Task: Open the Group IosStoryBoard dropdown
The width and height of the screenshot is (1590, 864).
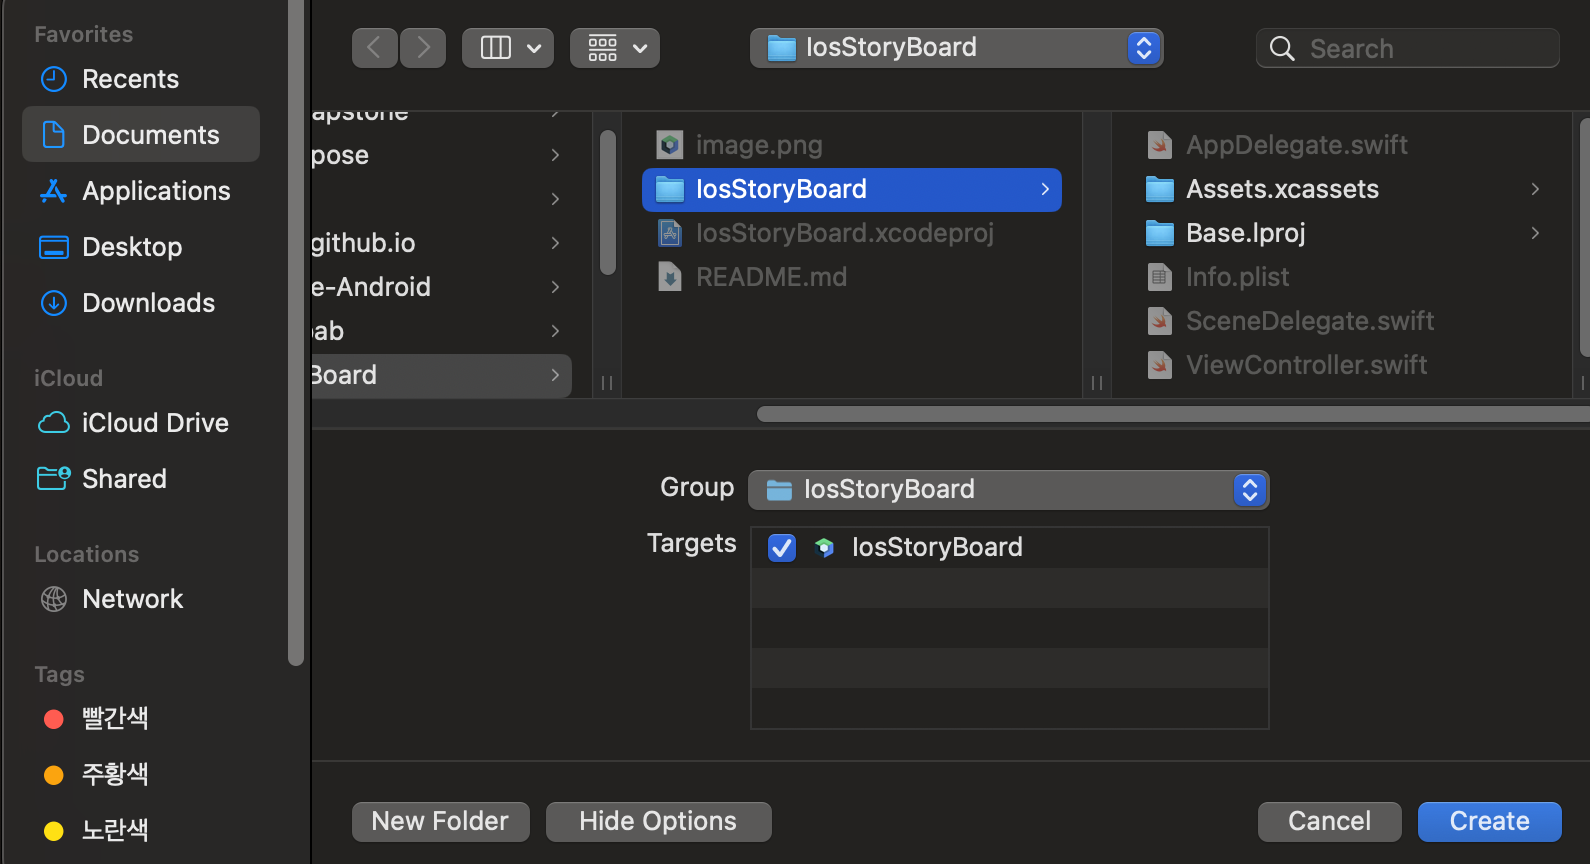Action: tap(1009, 489)
